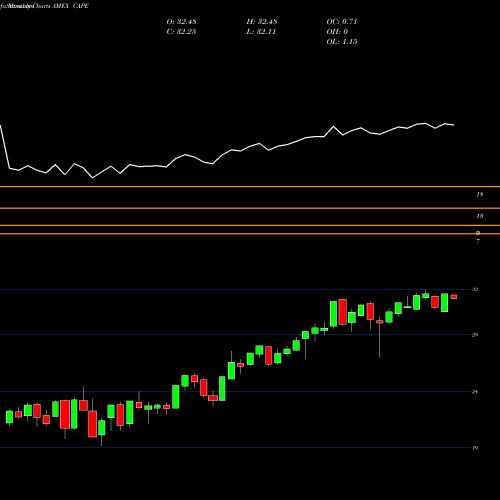The height and width of the screenshot is (500, 500).
Task: Click the 32 price axis label
Action: point(475,289)
